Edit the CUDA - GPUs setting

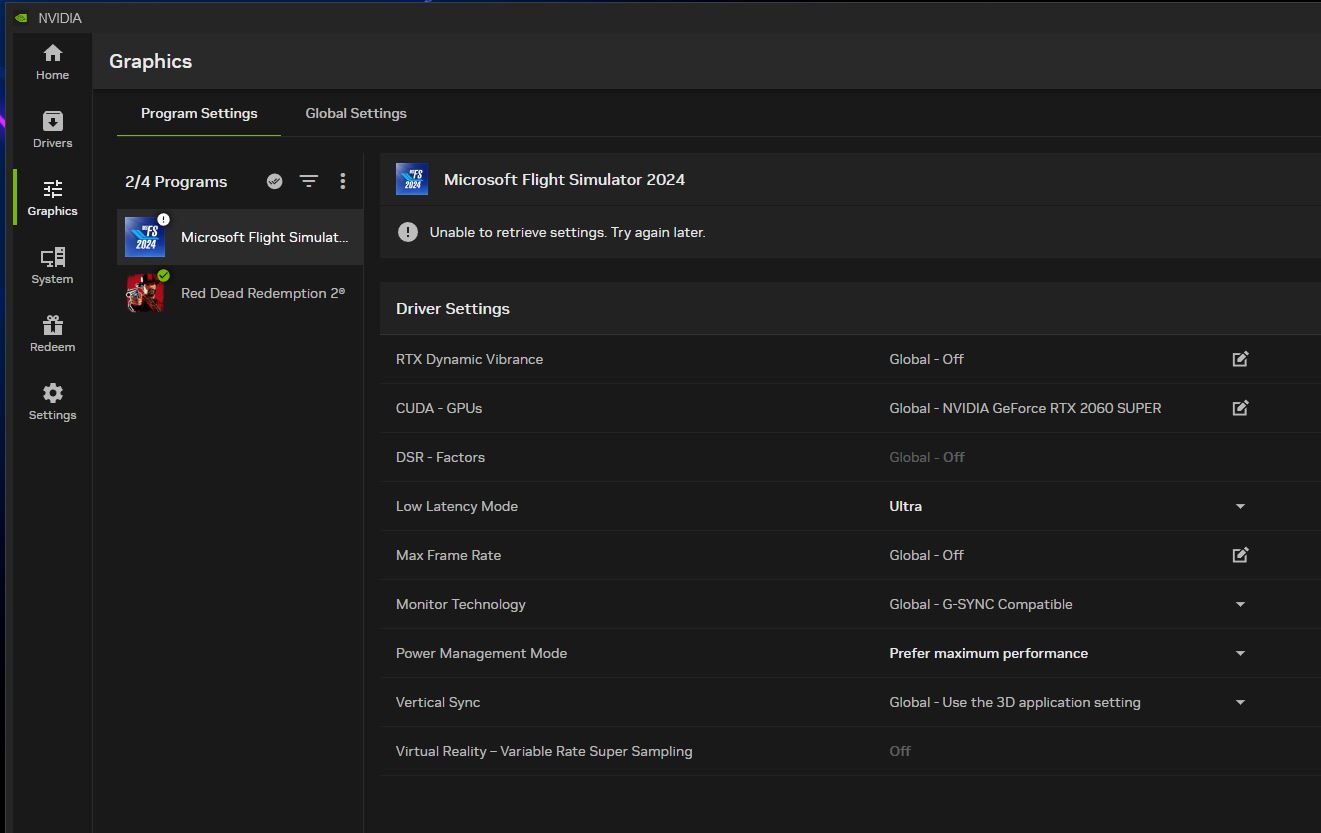[x=1239, y=407]
